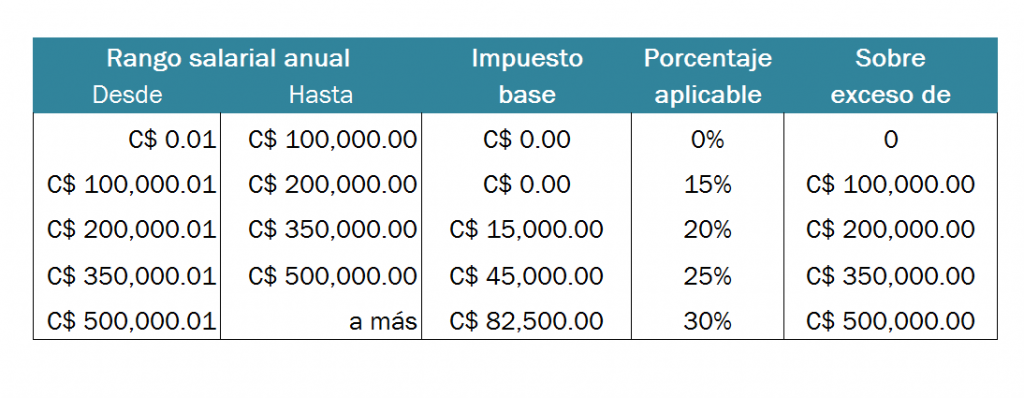The height and width of the screenshot is (398, 1024).
Task: Click the 'Rango salarial anual' header
Action: (x=228, y=58)
